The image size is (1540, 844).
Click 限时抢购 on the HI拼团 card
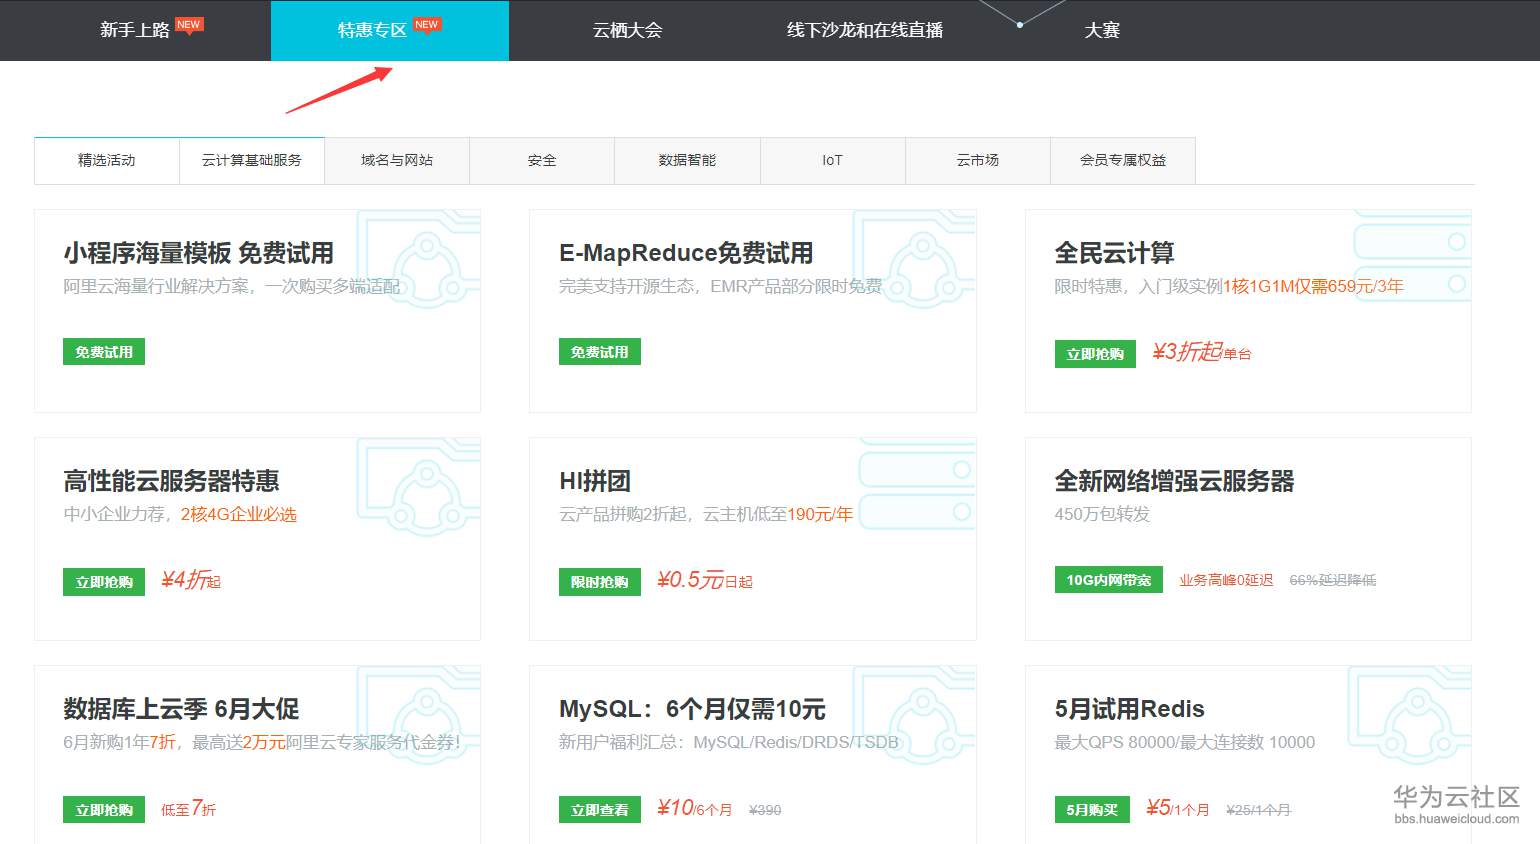pyautogui.click(x=600, y=582)
